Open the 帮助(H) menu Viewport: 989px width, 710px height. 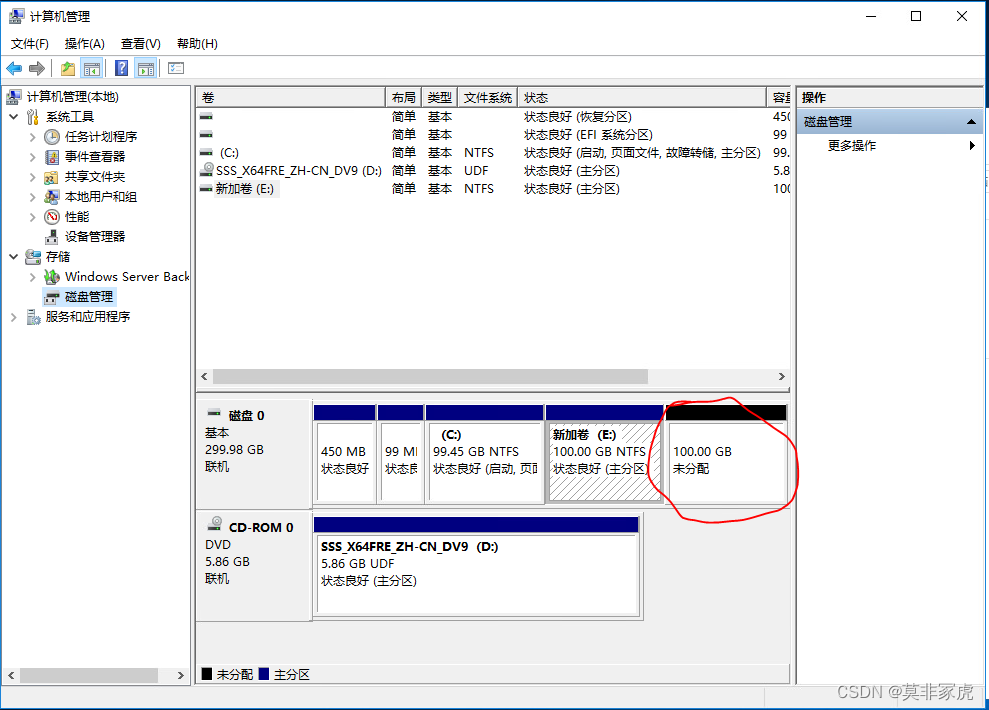point(197,44)
